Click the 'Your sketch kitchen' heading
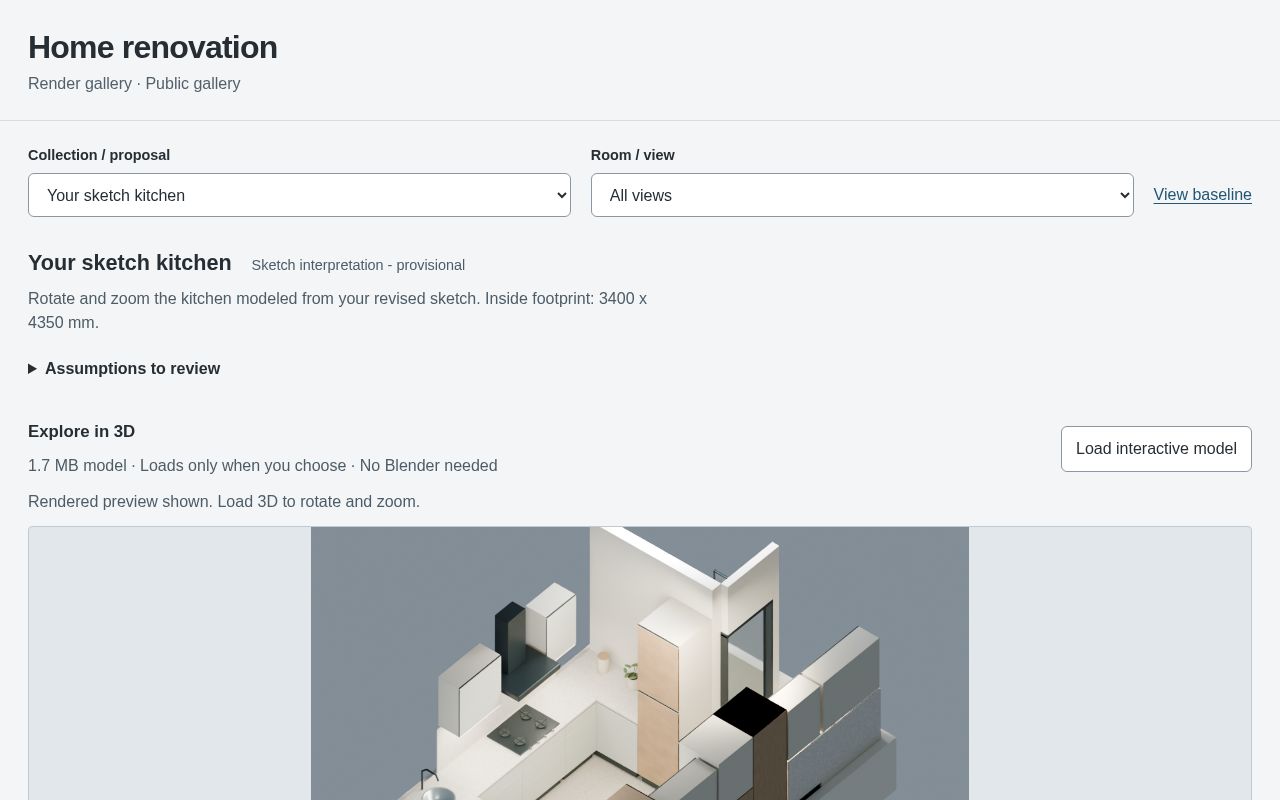The image size is (1280, 800). pos(130,263)
